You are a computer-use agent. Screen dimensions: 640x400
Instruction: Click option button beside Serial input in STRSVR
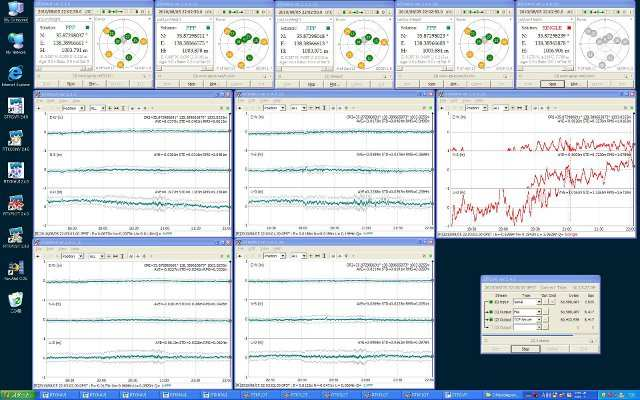pyautogui.click(x=546, y=302)
